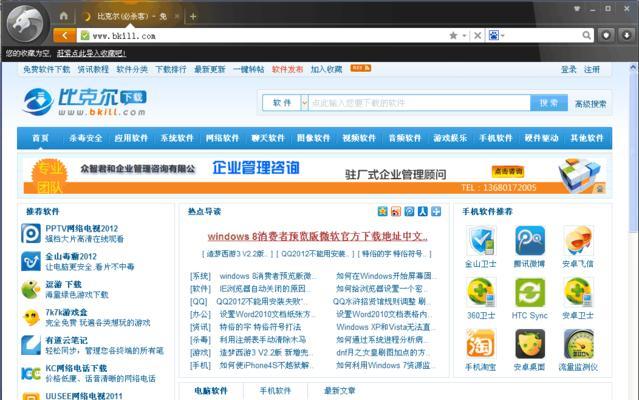639x400 pixels.
Task: Open the 安卓卫士 app icon
Action: (578, 292)
